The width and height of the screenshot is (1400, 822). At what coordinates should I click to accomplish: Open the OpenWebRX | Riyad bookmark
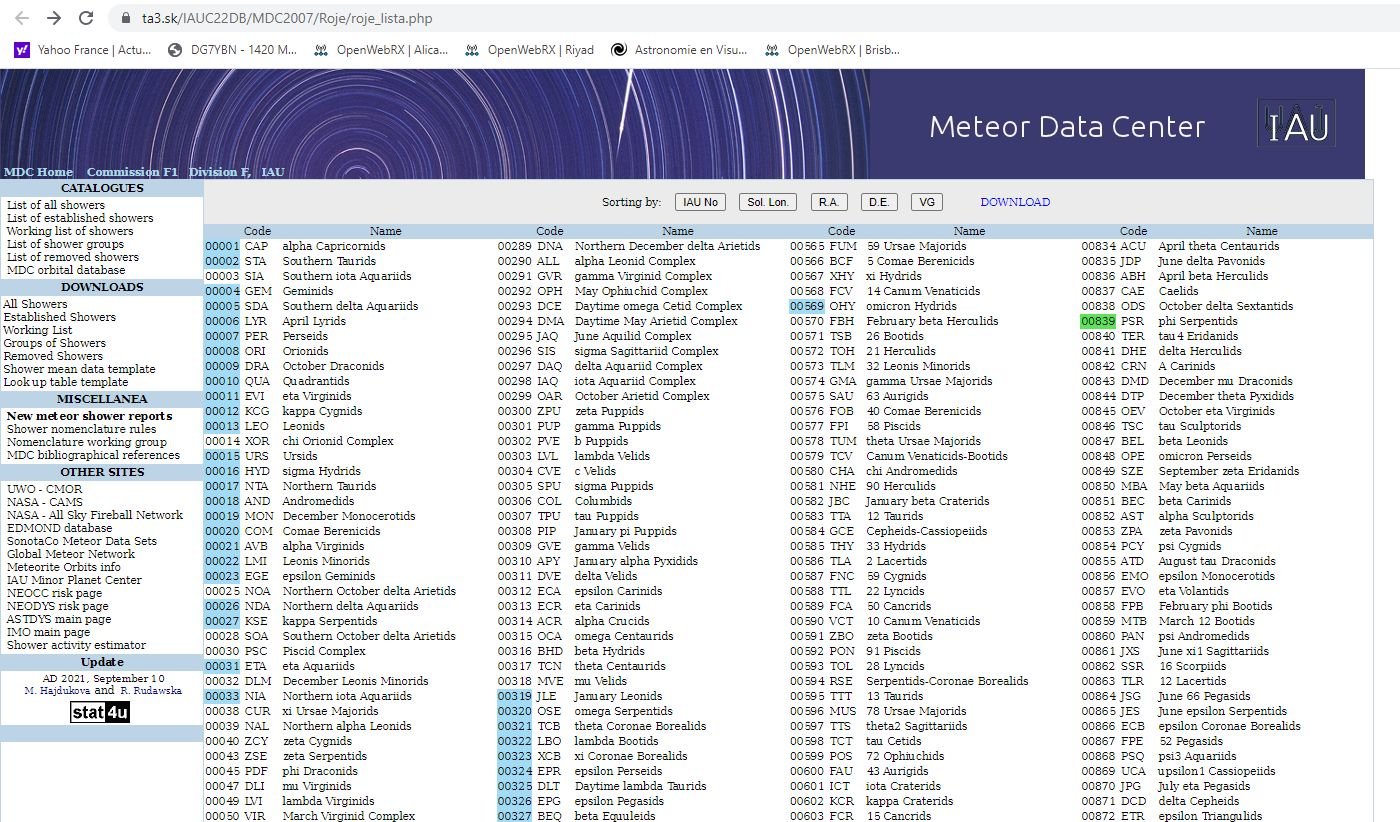[529, 49]
